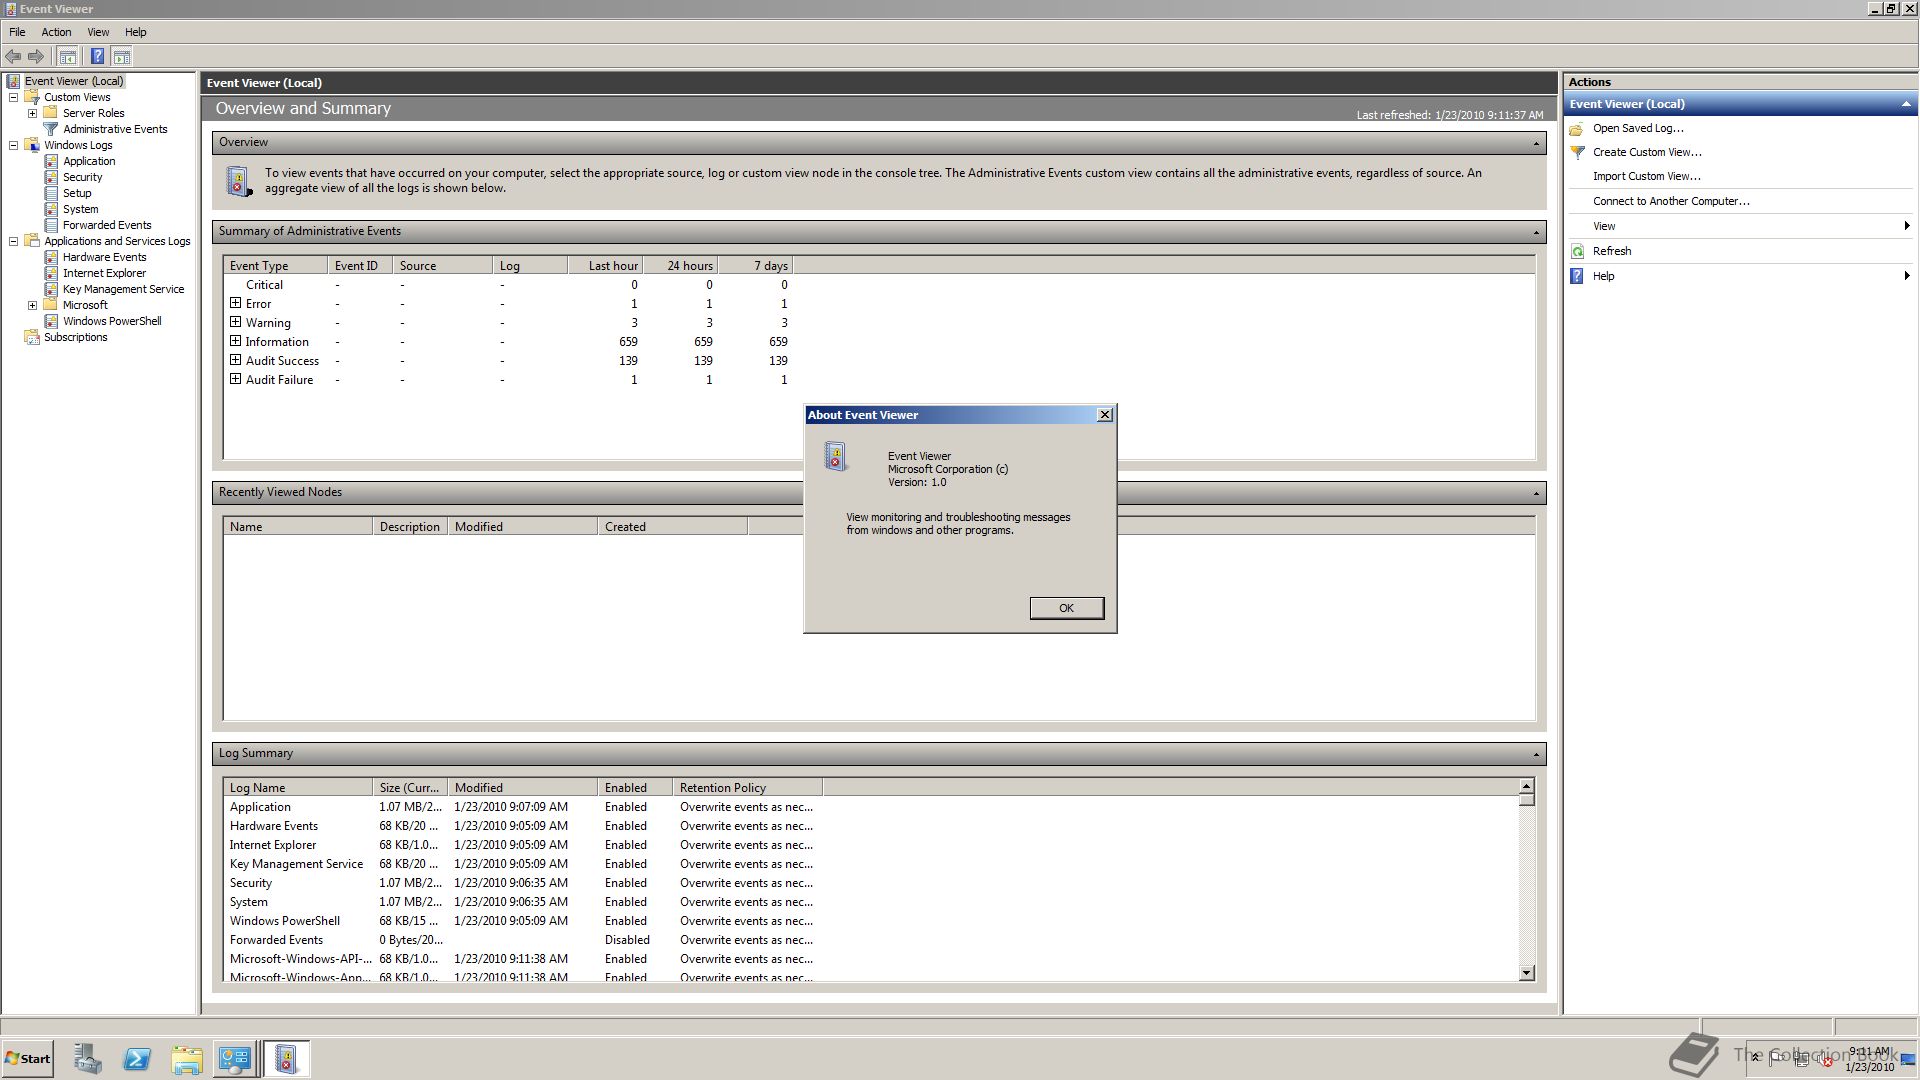The image size is (1920, 1080).
Task: Collapse Event Viewer (Local) actions header
Action: click(x=1905, y=104)
